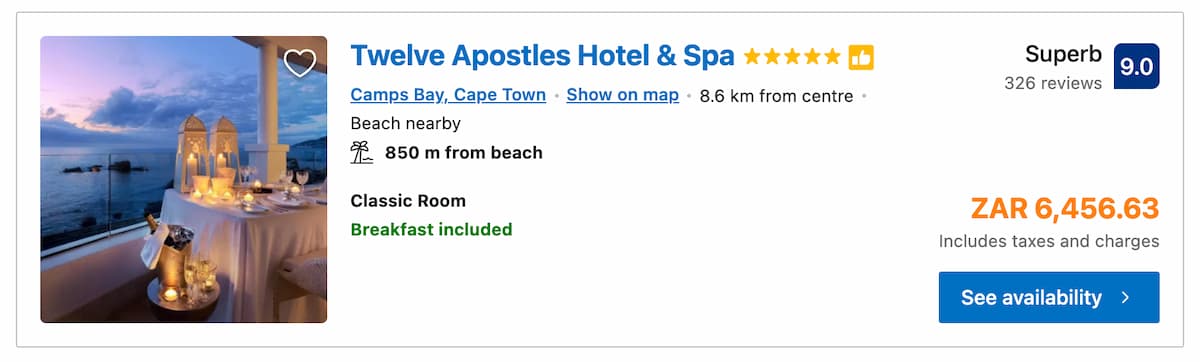Click the Show on map link
The width and height of the screenshot is (1200, 362).
click(x=622, y=95)
